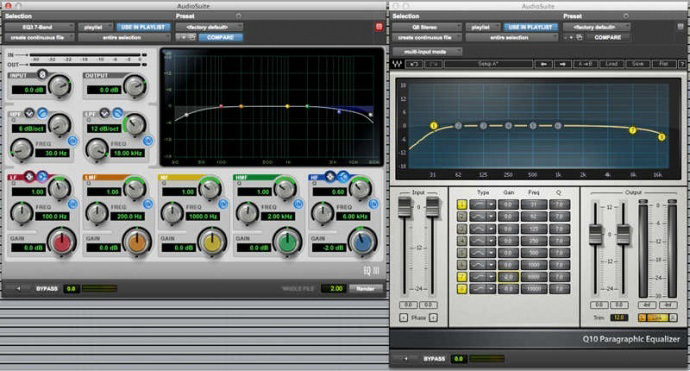Toggle the HPF IN button
This screenshot has height=371, width=690.
73,141
